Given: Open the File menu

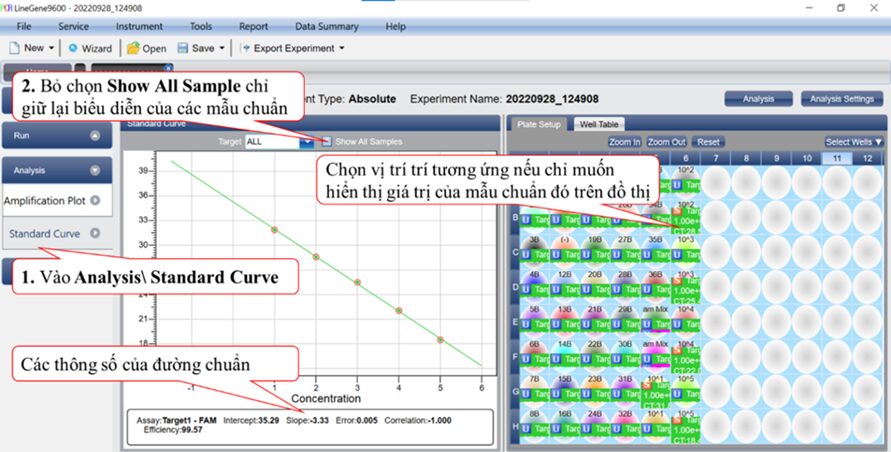Looking at the screenshot, I should [24, 26].
